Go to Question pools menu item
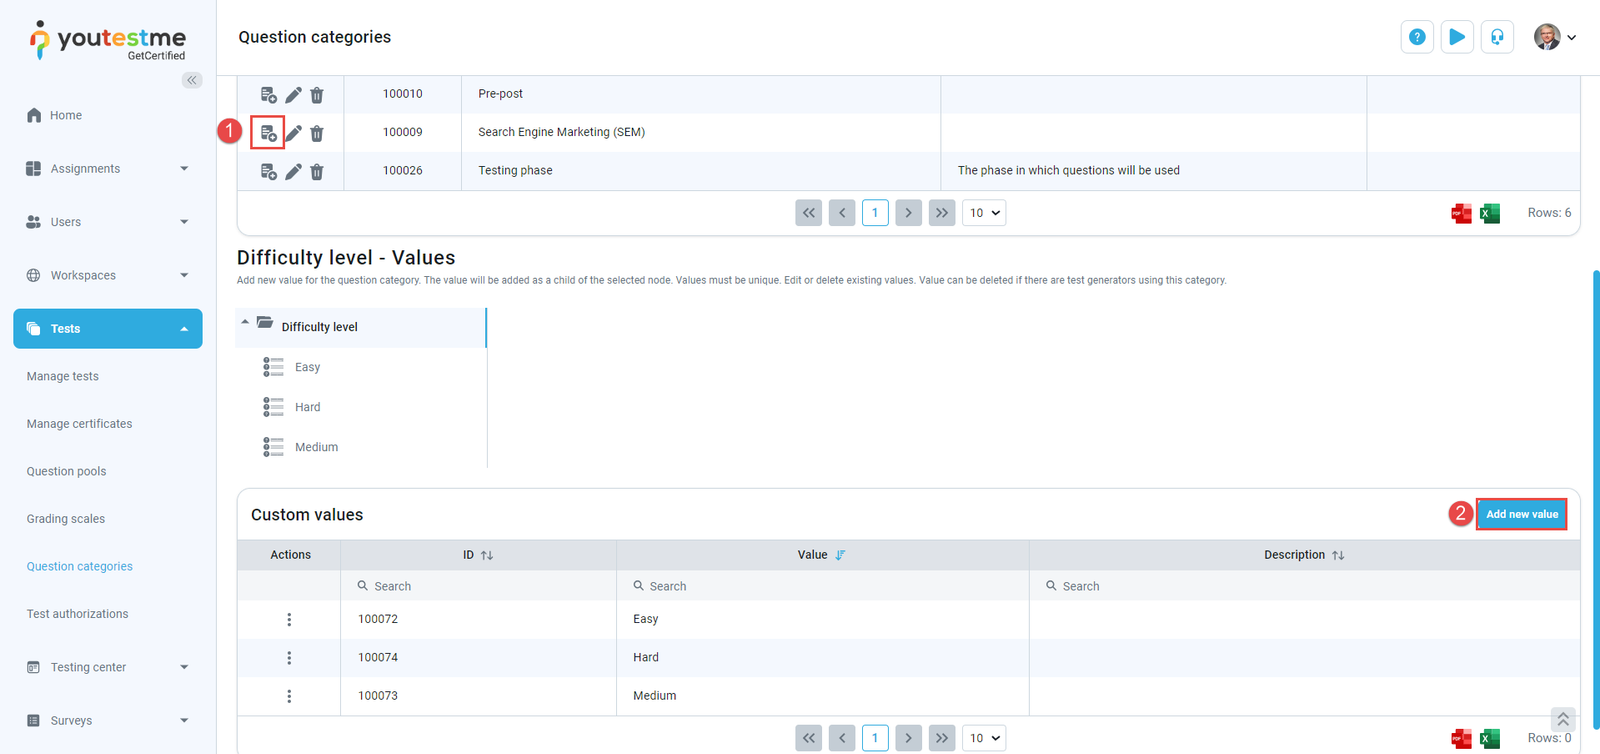Viewport: 1600px width, 754px height. click(x=66, y=472)
